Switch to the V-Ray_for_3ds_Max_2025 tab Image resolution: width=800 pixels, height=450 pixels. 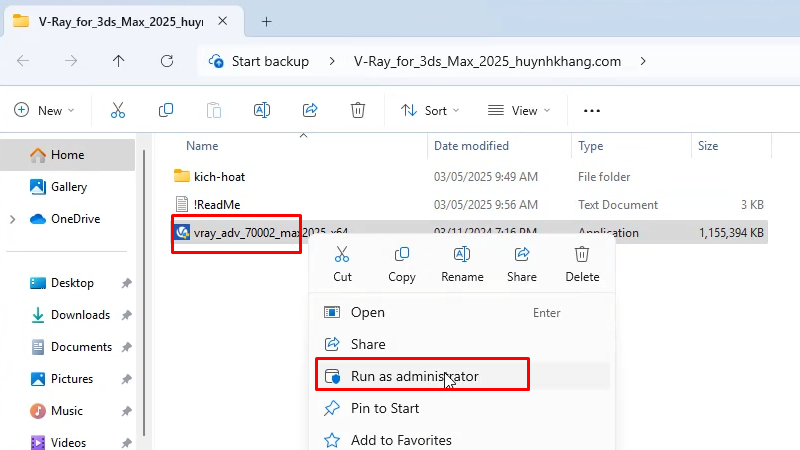pos(124,21)
